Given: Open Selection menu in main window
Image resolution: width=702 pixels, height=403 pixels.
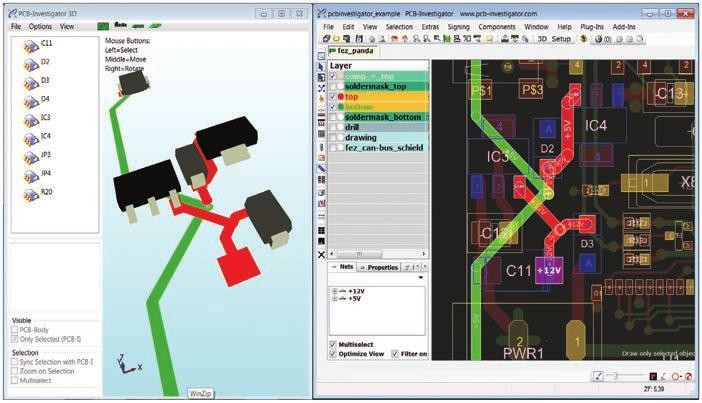Looking at the screenshot, I should (x=399, y=27).
